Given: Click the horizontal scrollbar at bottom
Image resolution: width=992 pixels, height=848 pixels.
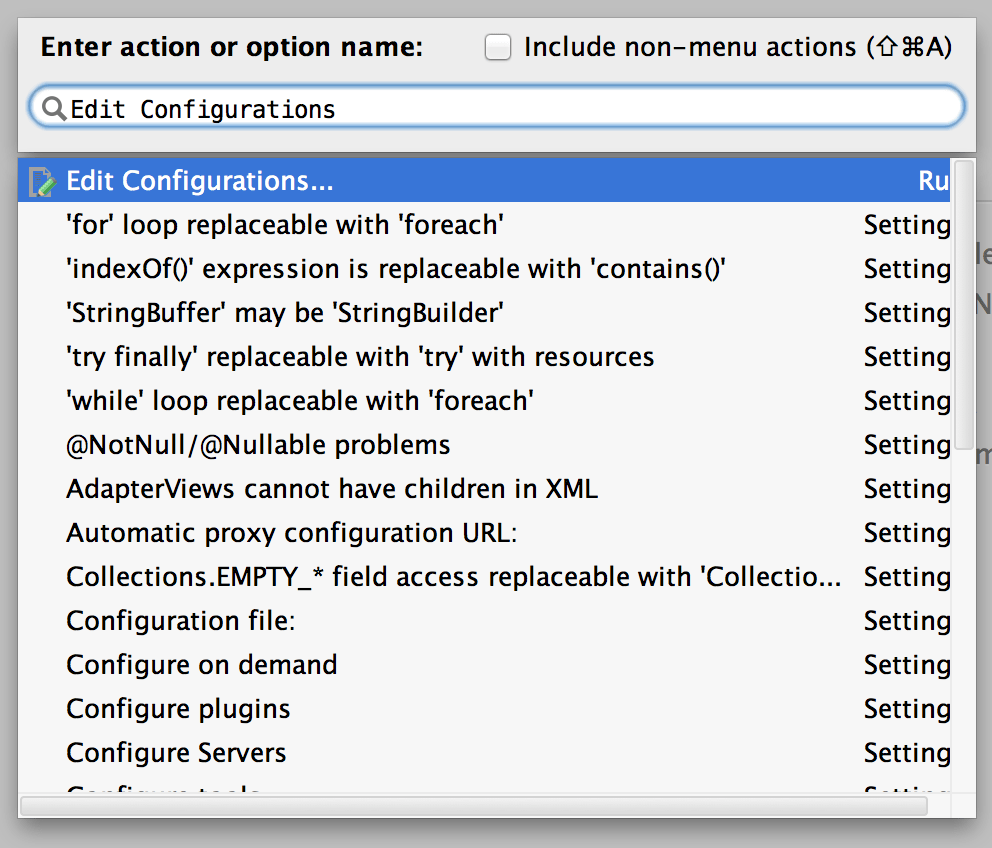Looking at the screenshot, I should [480, 807].
